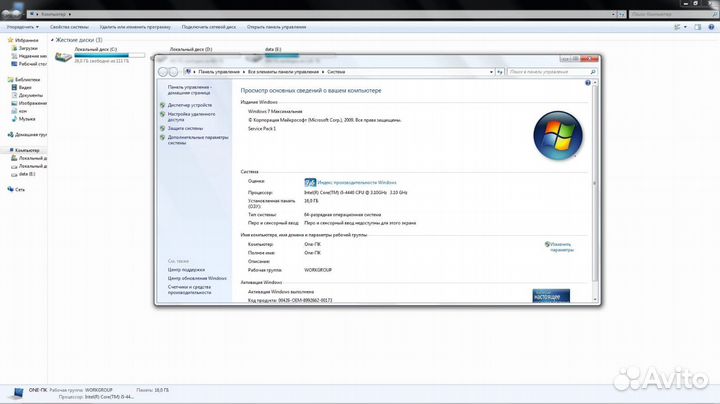The image size is (720, 404).
Task: Open Упорядочить dropdown menu
Action: [x=22, y=26]
